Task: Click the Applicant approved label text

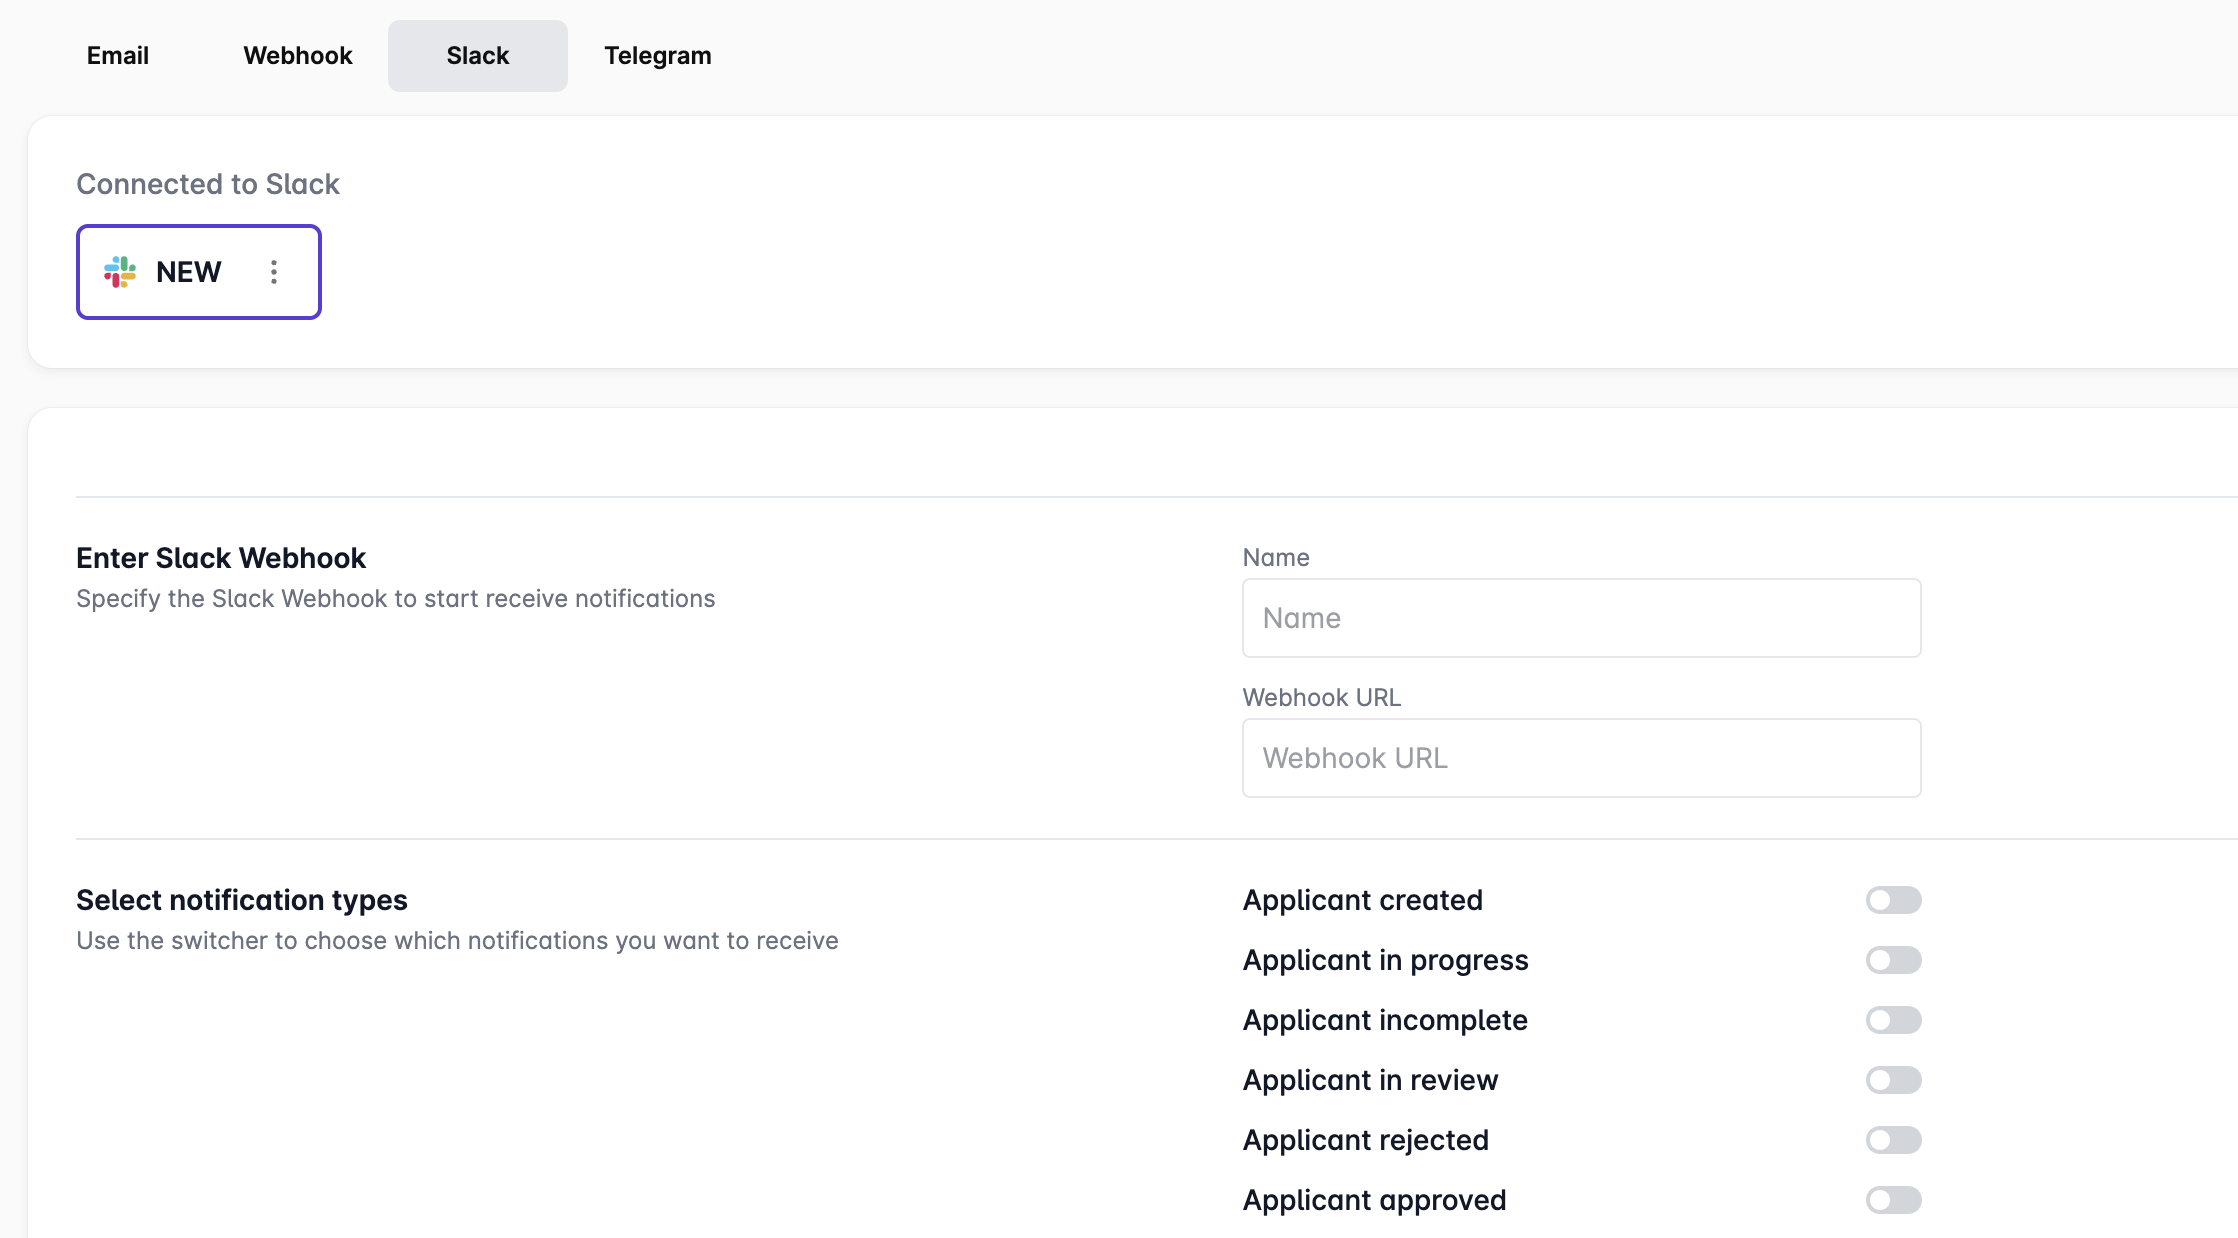Action: (1374, 1200)
